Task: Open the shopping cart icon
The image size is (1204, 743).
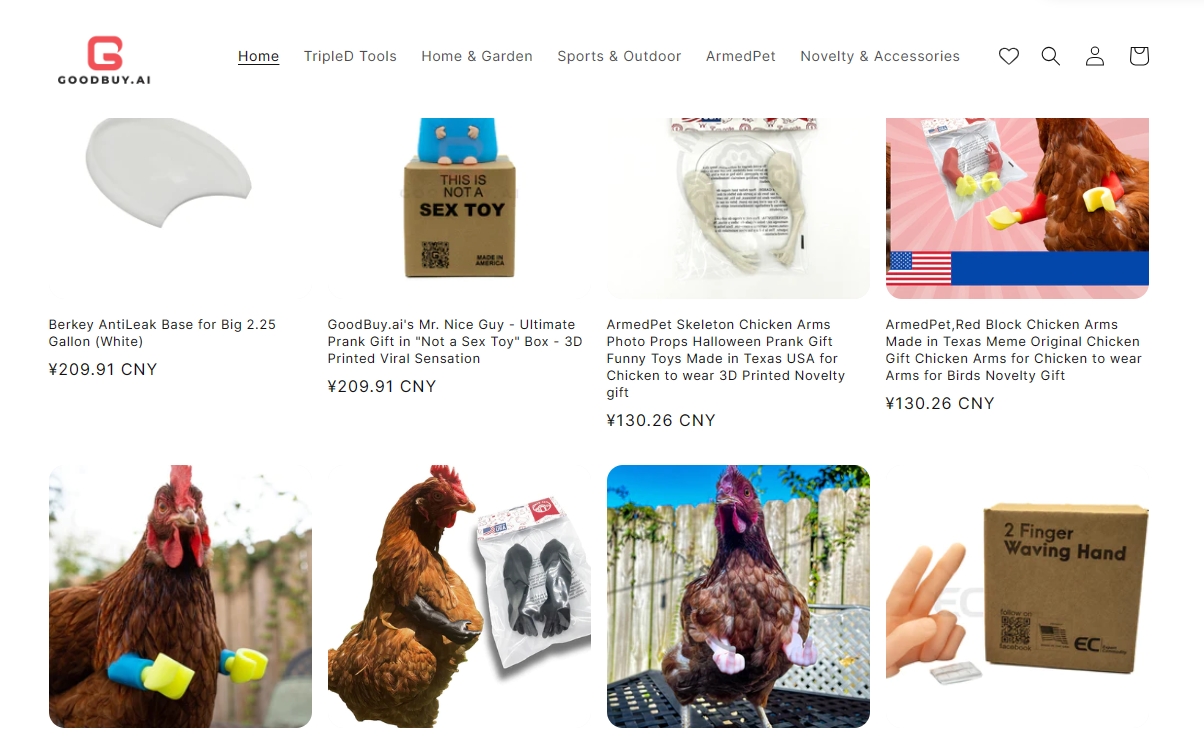Action: (x=1139, y=56)
